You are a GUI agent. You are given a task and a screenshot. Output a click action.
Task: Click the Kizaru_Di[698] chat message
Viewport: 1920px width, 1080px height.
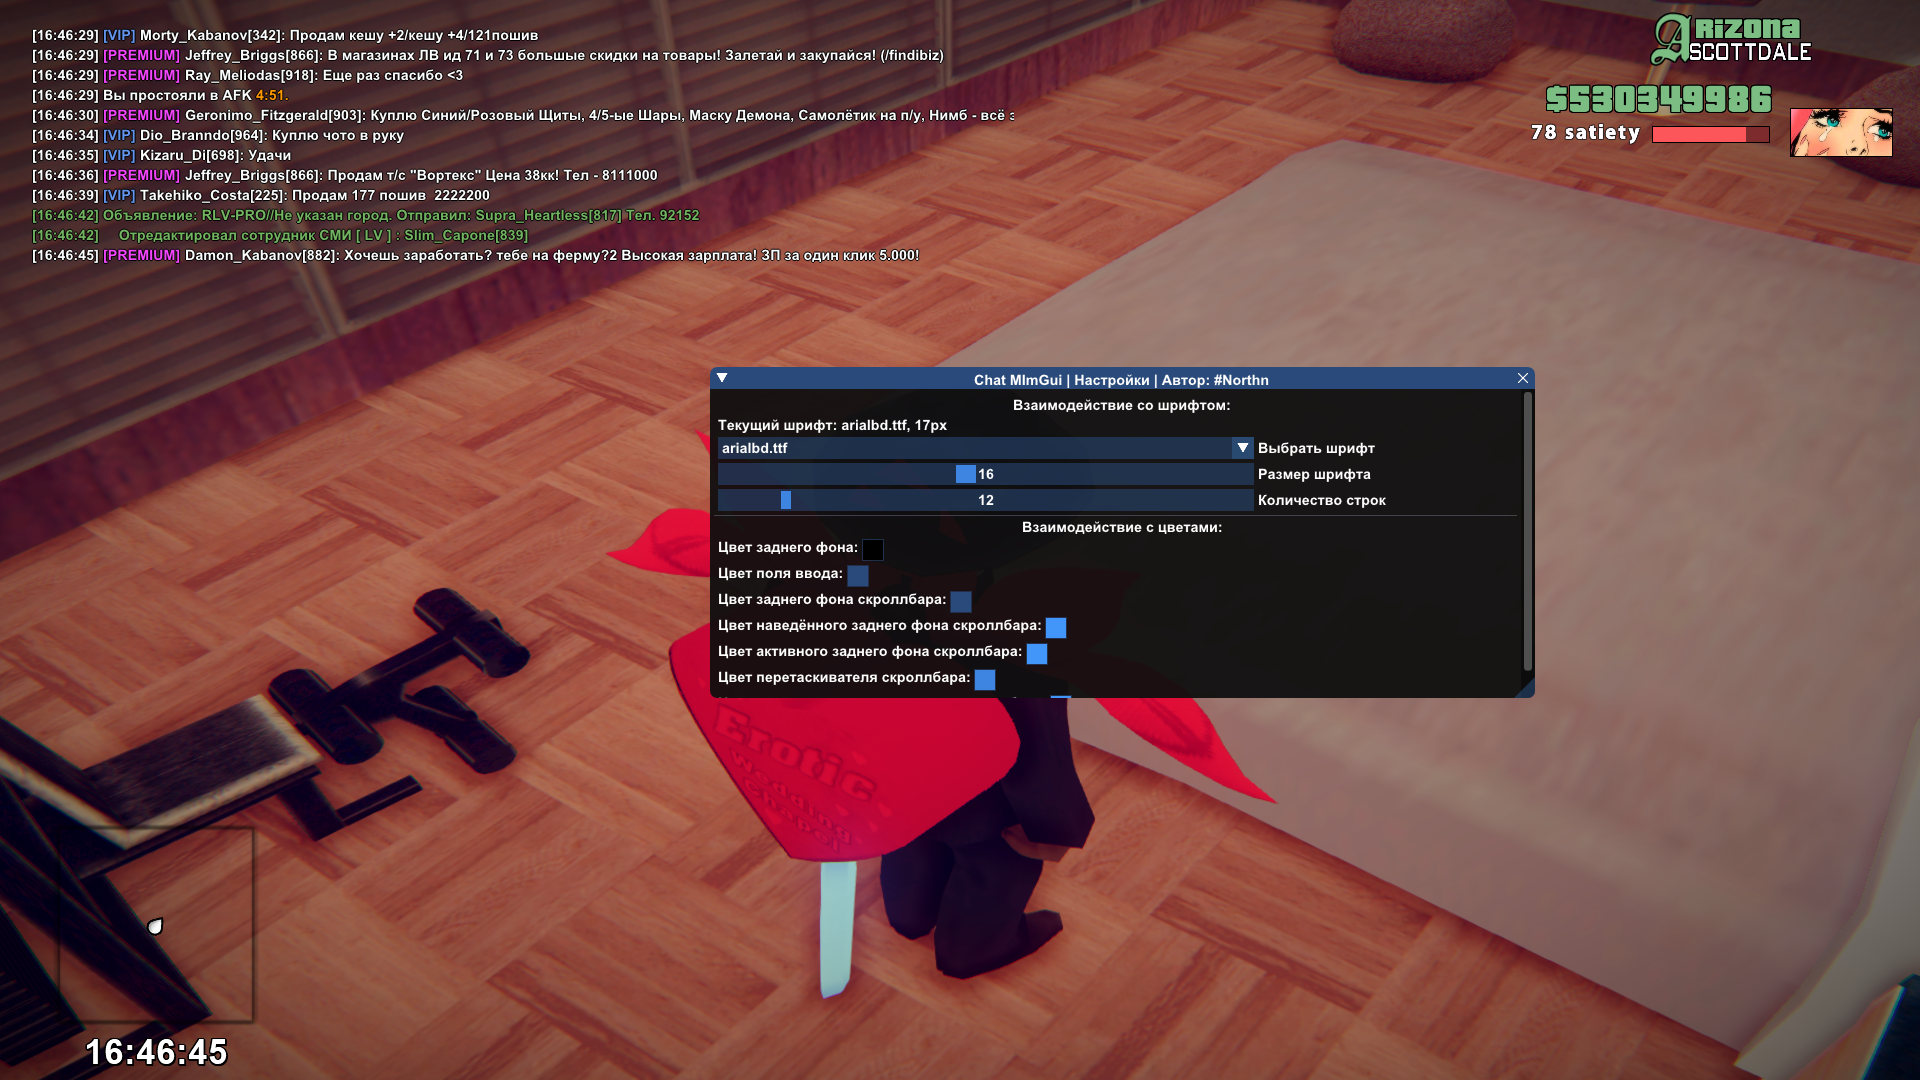tap(161, 155)
